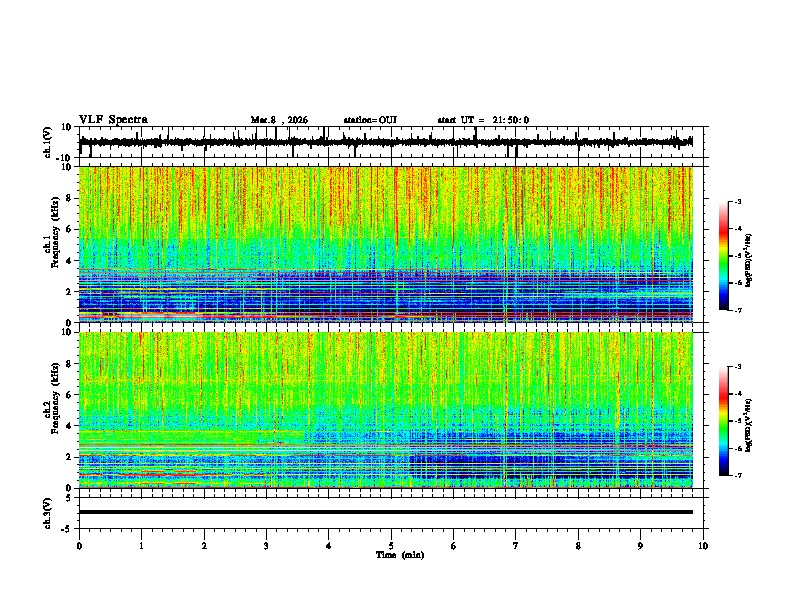Click the ch.2 color bar log(PSD) label
The image size is (792, 612).
(749, 425)
